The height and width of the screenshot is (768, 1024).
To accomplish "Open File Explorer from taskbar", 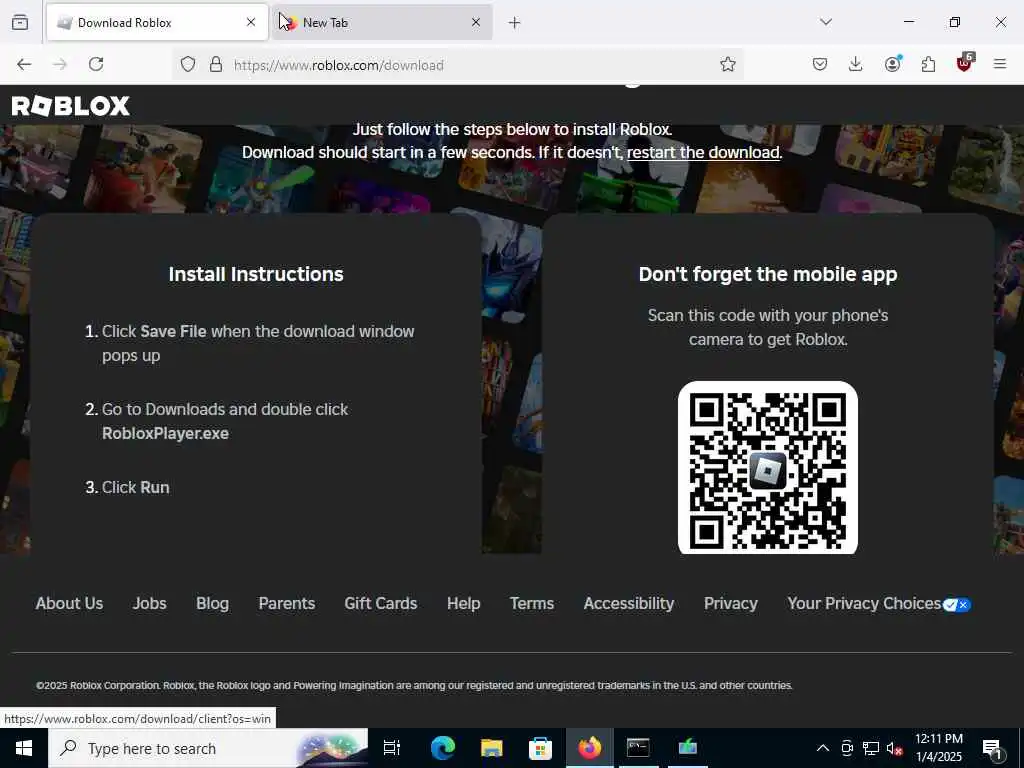I will pos(491,748).
